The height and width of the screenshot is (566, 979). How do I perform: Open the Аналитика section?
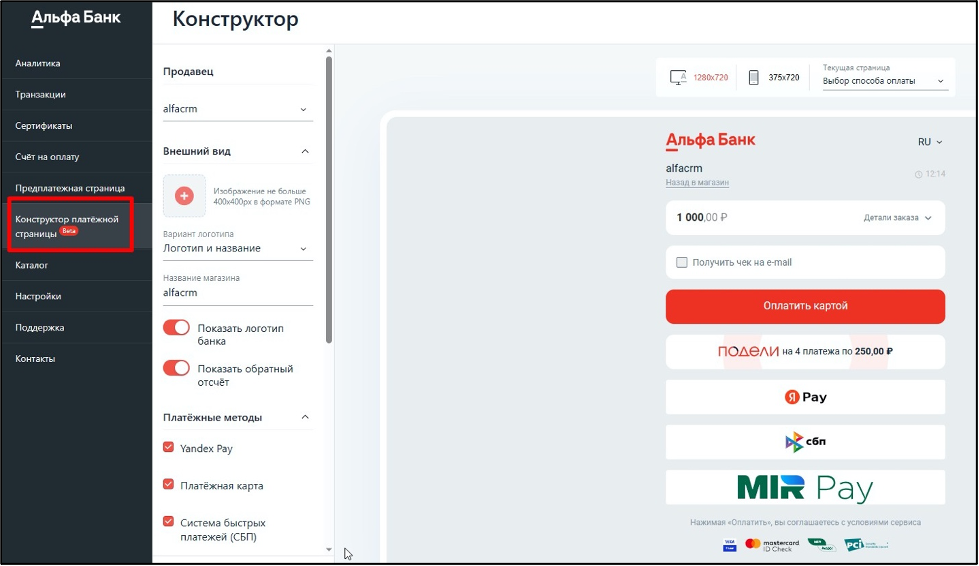click(38, 63)
